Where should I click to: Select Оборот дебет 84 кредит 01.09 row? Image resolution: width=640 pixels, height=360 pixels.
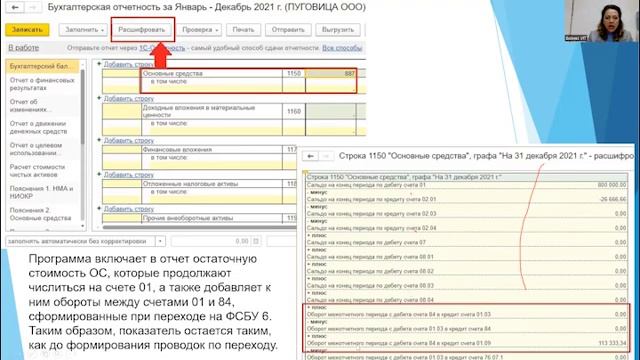tap(467, 343)
